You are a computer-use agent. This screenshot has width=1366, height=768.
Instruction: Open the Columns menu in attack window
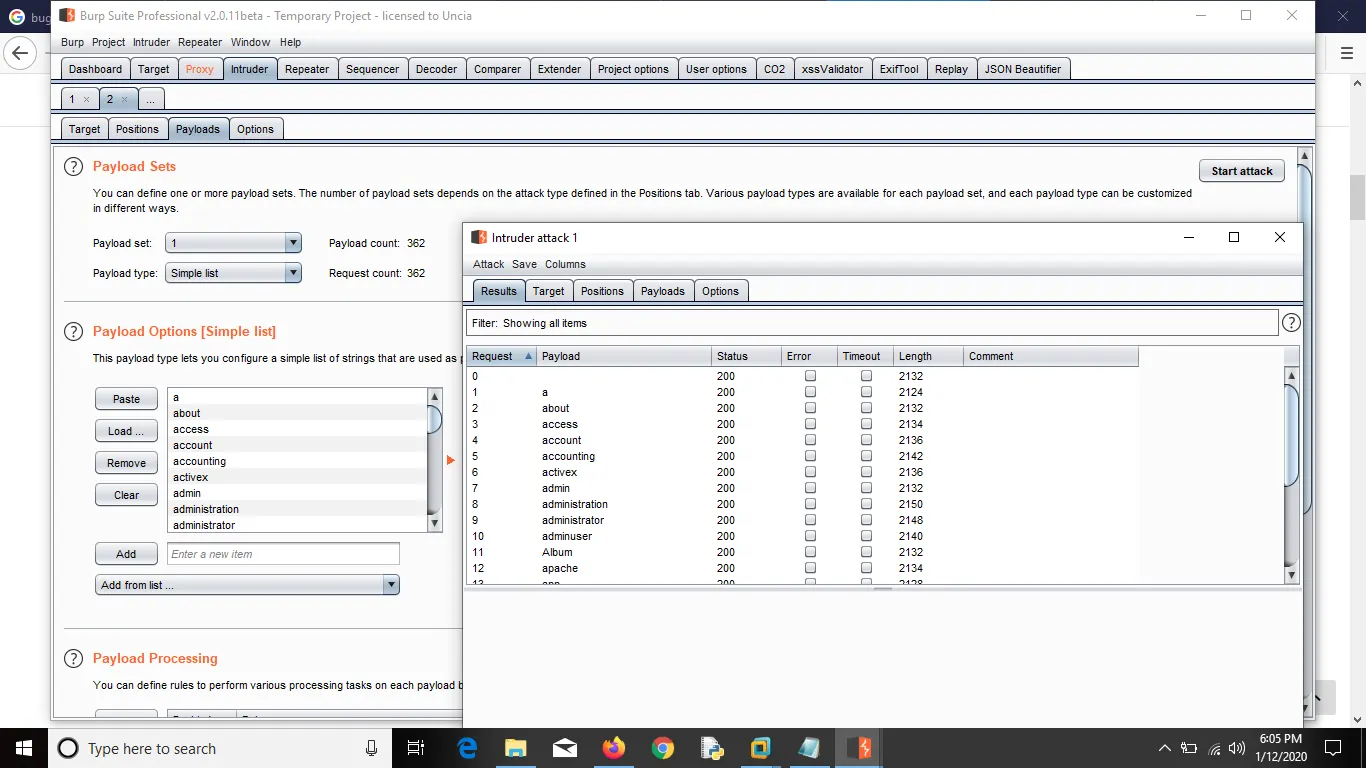pos(565,264)
